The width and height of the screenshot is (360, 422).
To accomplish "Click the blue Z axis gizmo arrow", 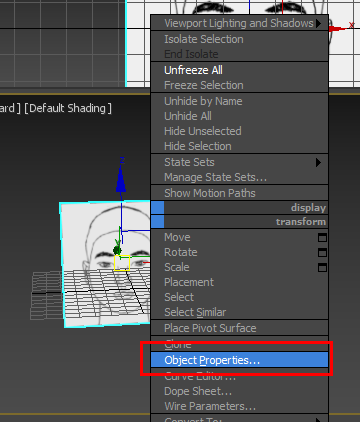I will (121, 180).
